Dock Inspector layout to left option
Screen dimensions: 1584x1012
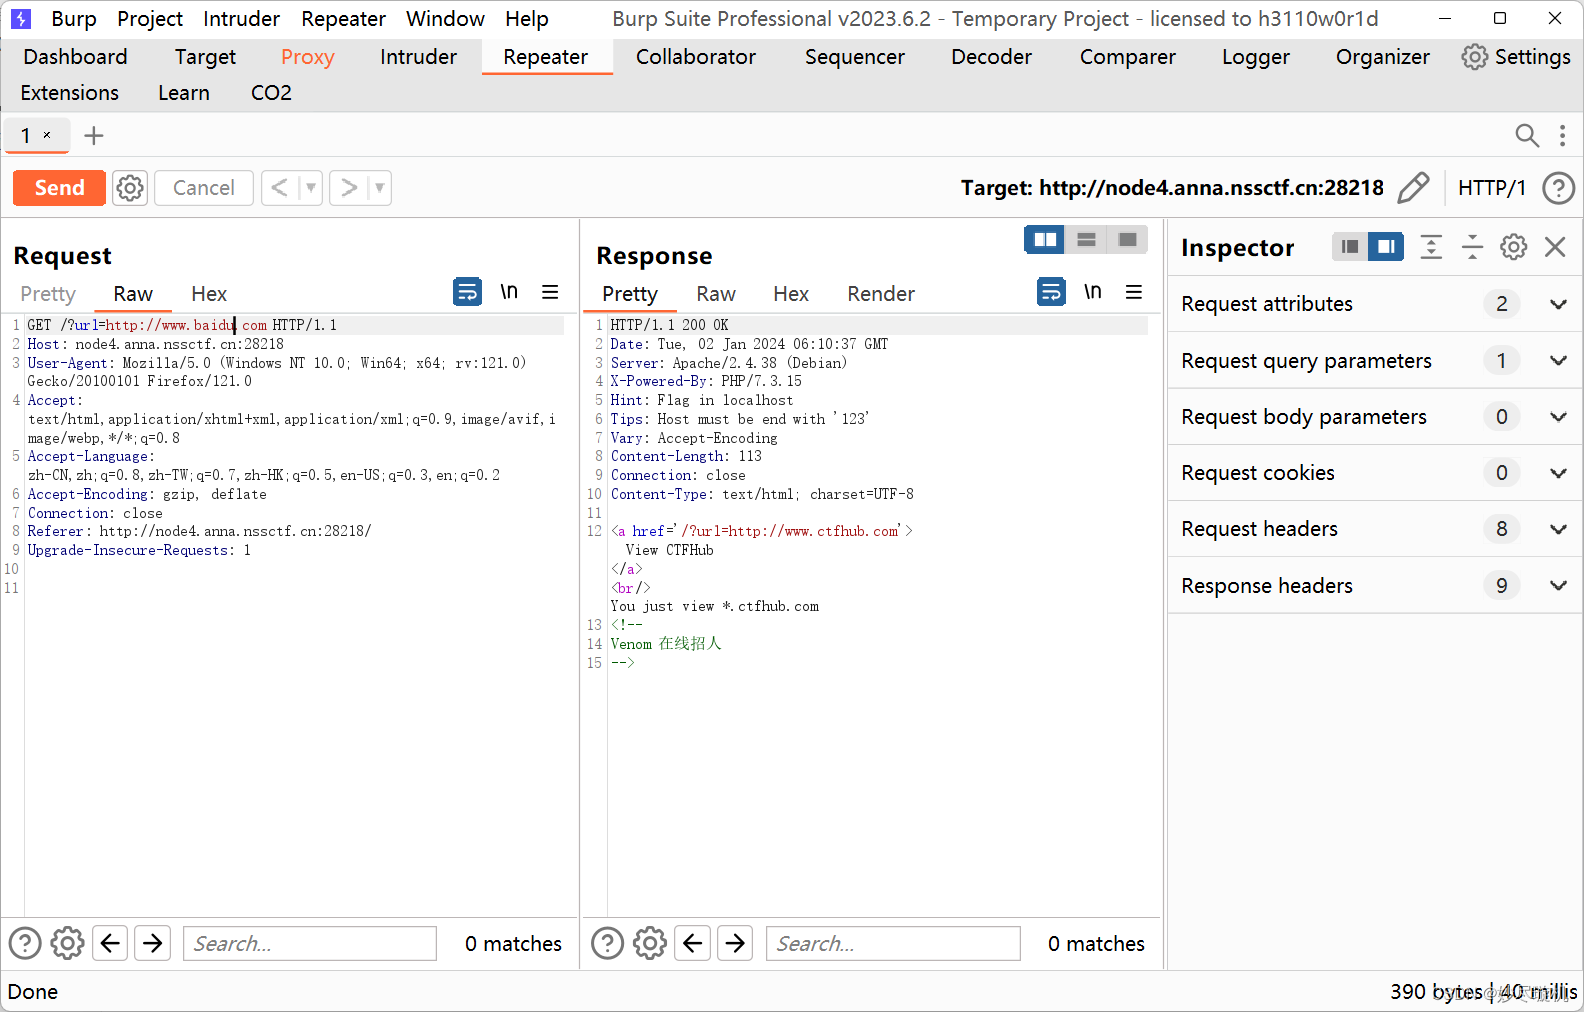tap(1350, 247)
